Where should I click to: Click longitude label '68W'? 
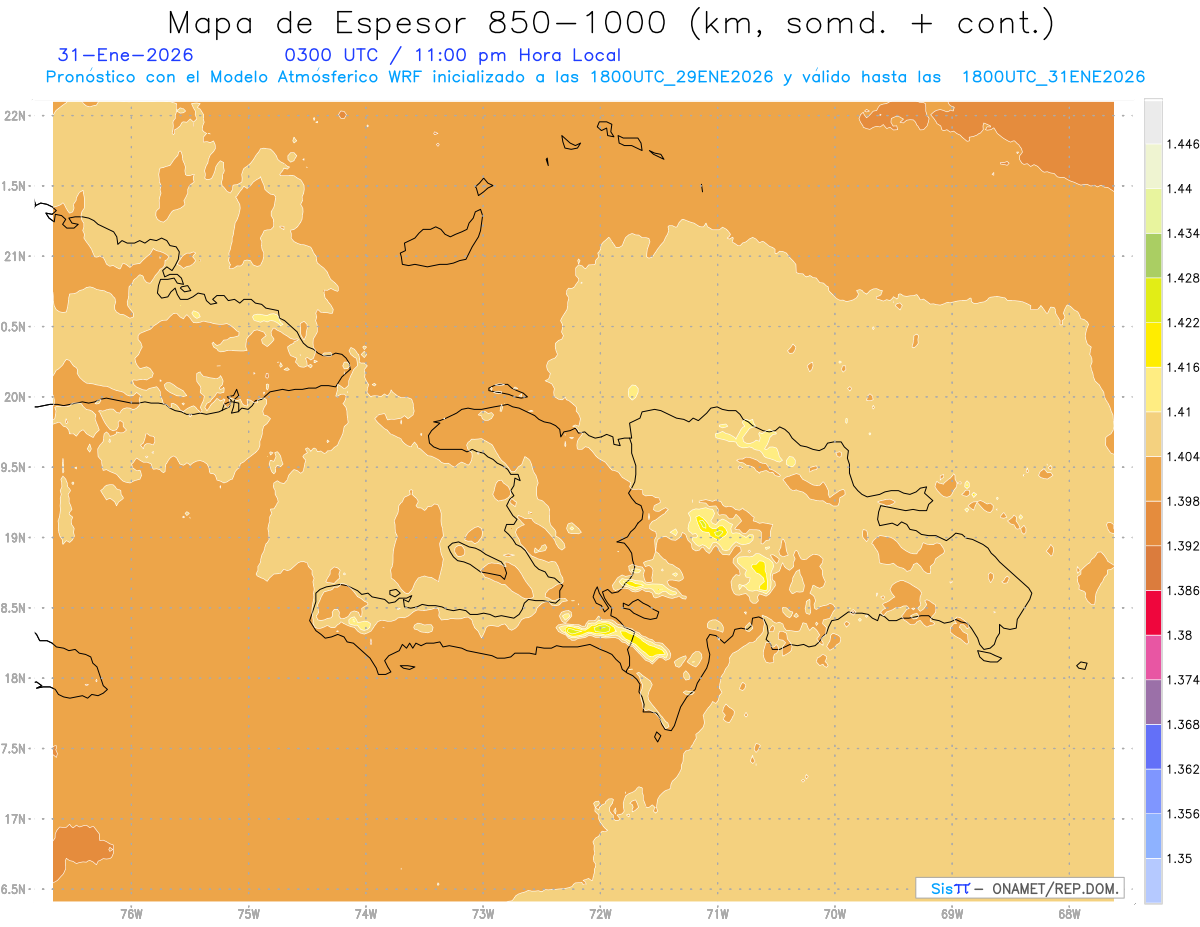1069,913
